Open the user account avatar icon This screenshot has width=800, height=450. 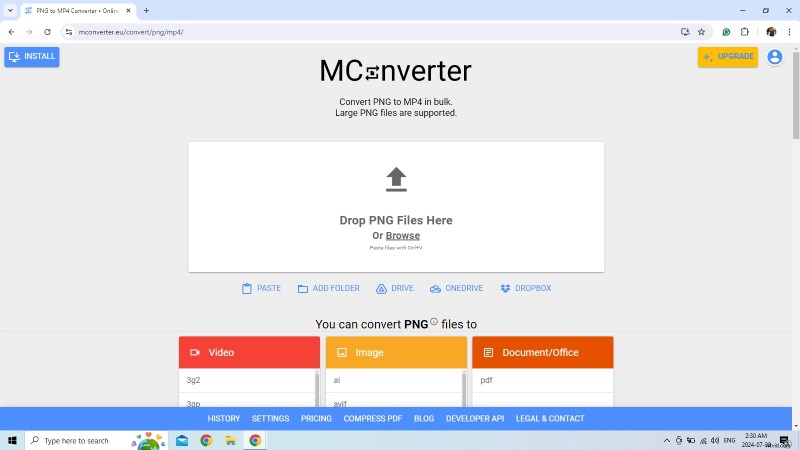click(x=774, y=57)
